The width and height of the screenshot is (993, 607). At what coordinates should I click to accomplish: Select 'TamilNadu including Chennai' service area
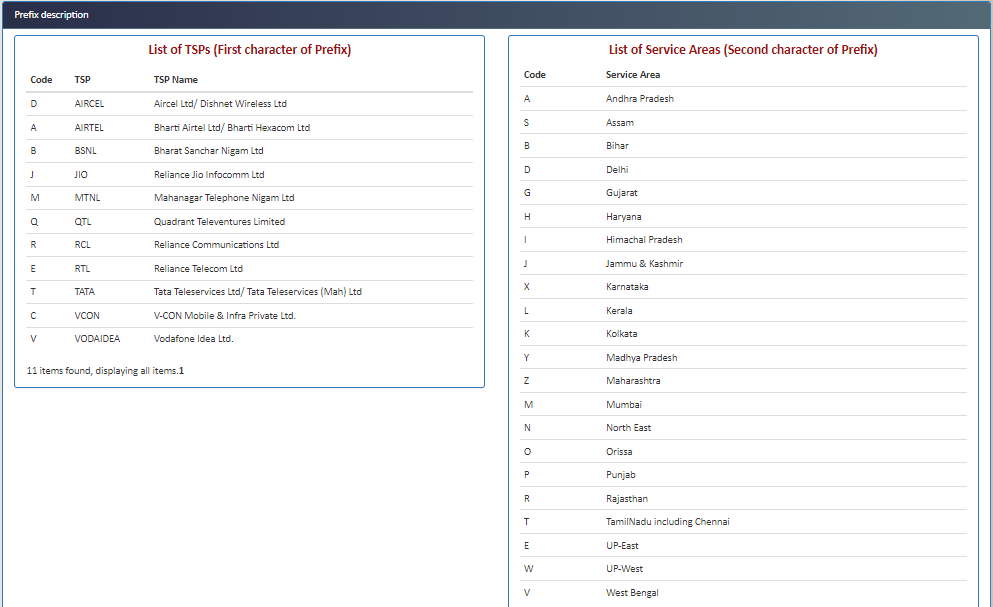667,522
